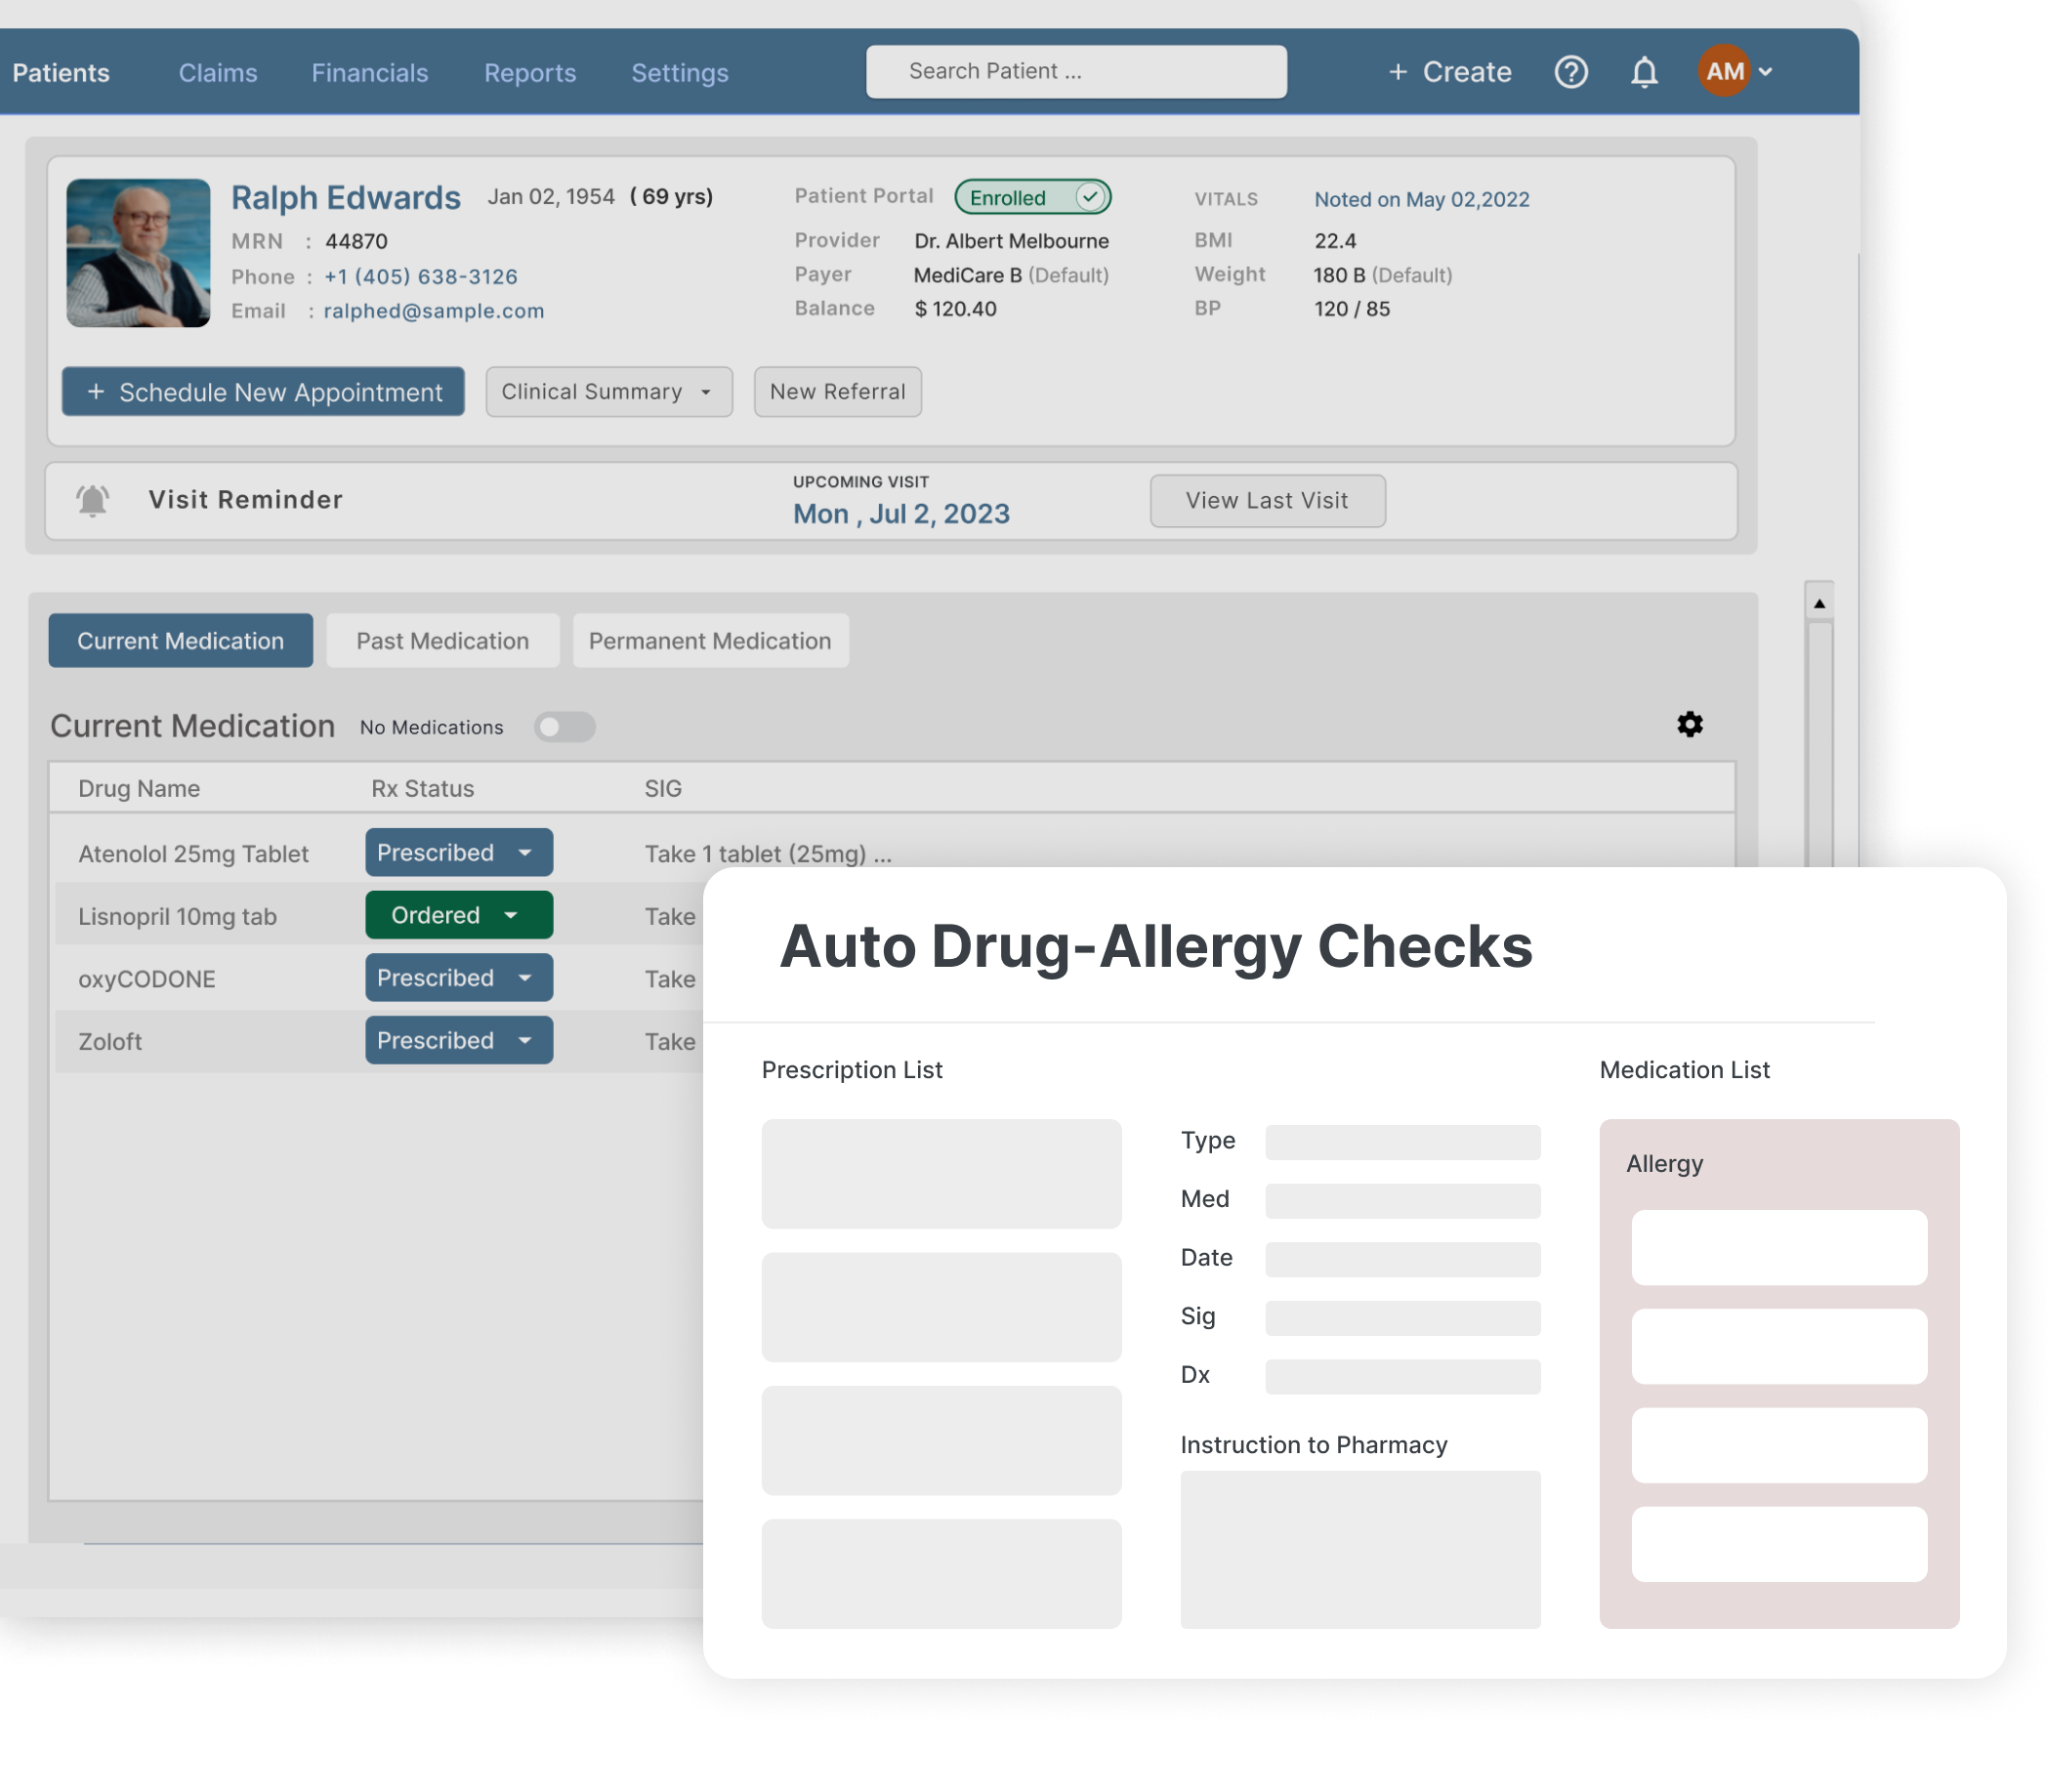Click the scrollbar up arrow
This screenshot has height=1792, width=2048.
click(x=1819, y=603)
